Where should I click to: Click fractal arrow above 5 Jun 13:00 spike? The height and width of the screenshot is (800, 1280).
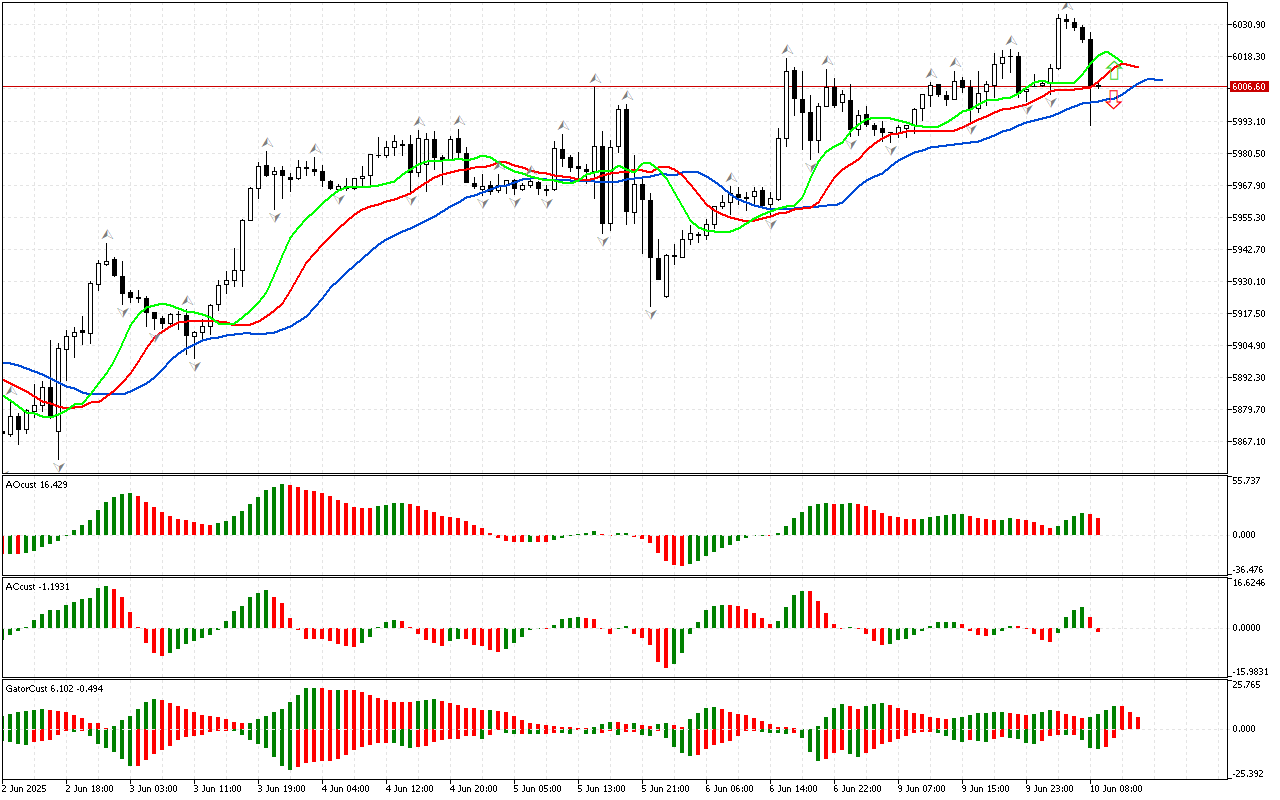(596, 77)
